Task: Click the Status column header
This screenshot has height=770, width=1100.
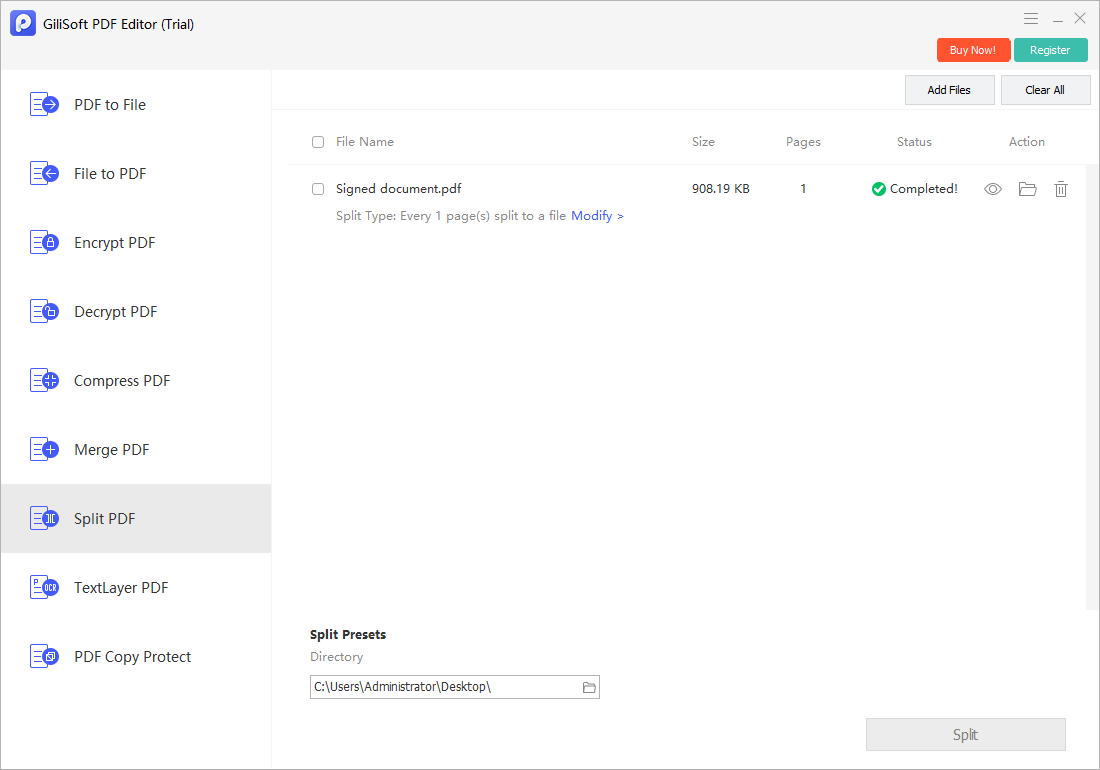Action: 914,142
